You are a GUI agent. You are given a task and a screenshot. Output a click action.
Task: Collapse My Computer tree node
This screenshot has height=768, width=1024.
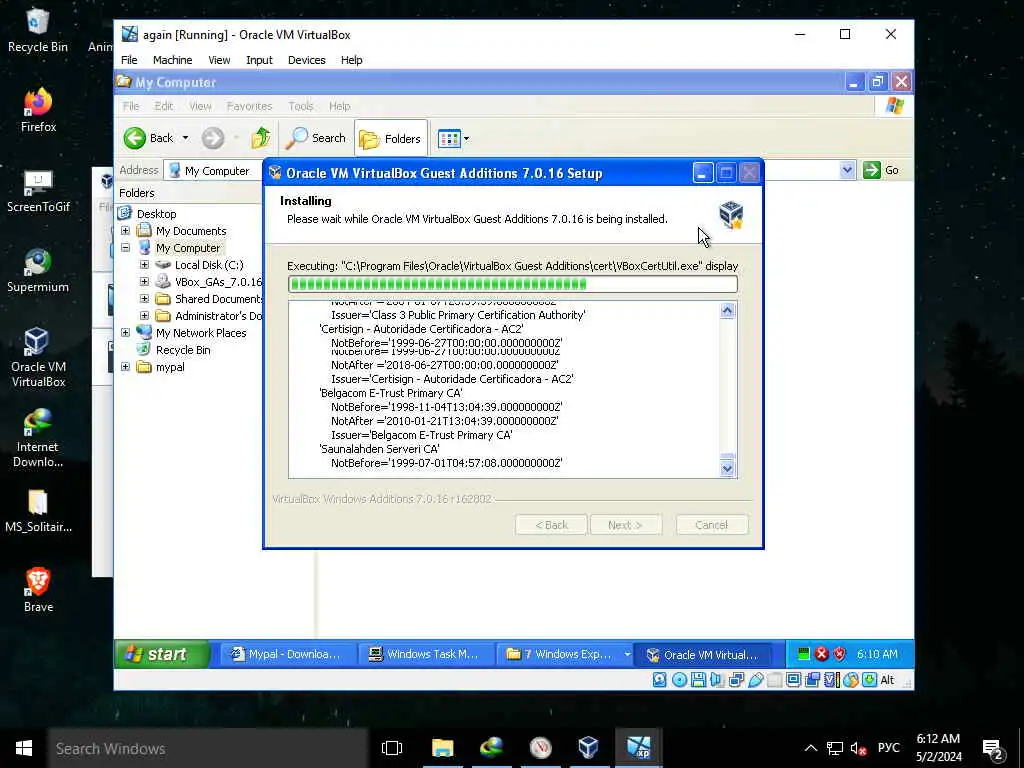coord(125,248)
